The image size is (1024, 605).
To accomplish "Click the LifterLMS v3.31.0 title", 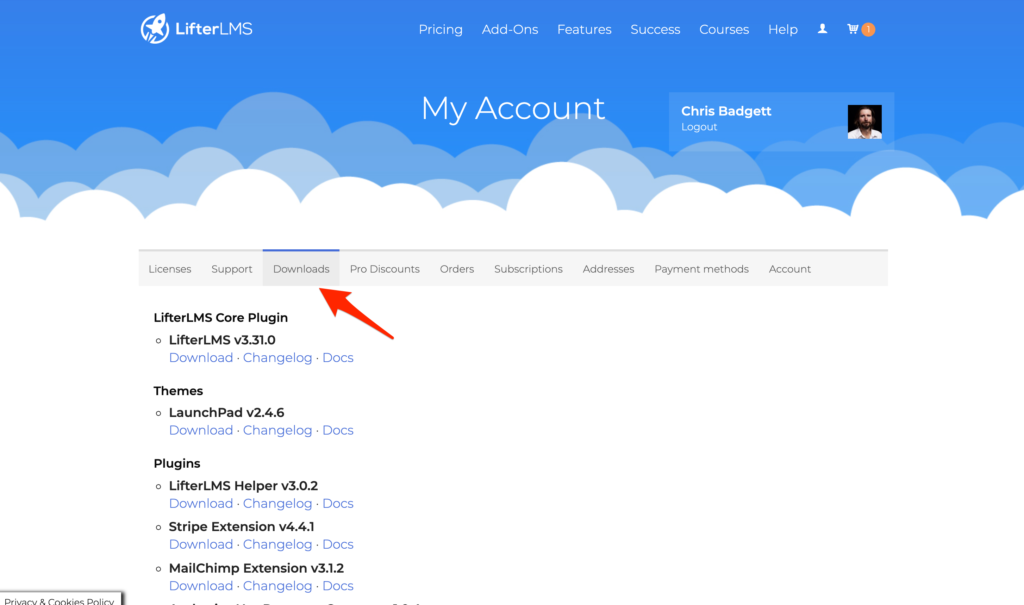I will 222,340.
